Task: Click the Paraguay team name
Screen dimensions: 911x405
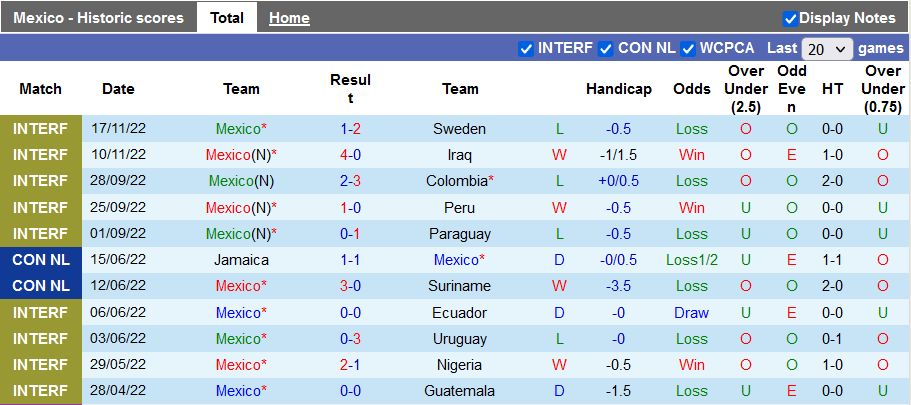Action: tap(459, 233)
